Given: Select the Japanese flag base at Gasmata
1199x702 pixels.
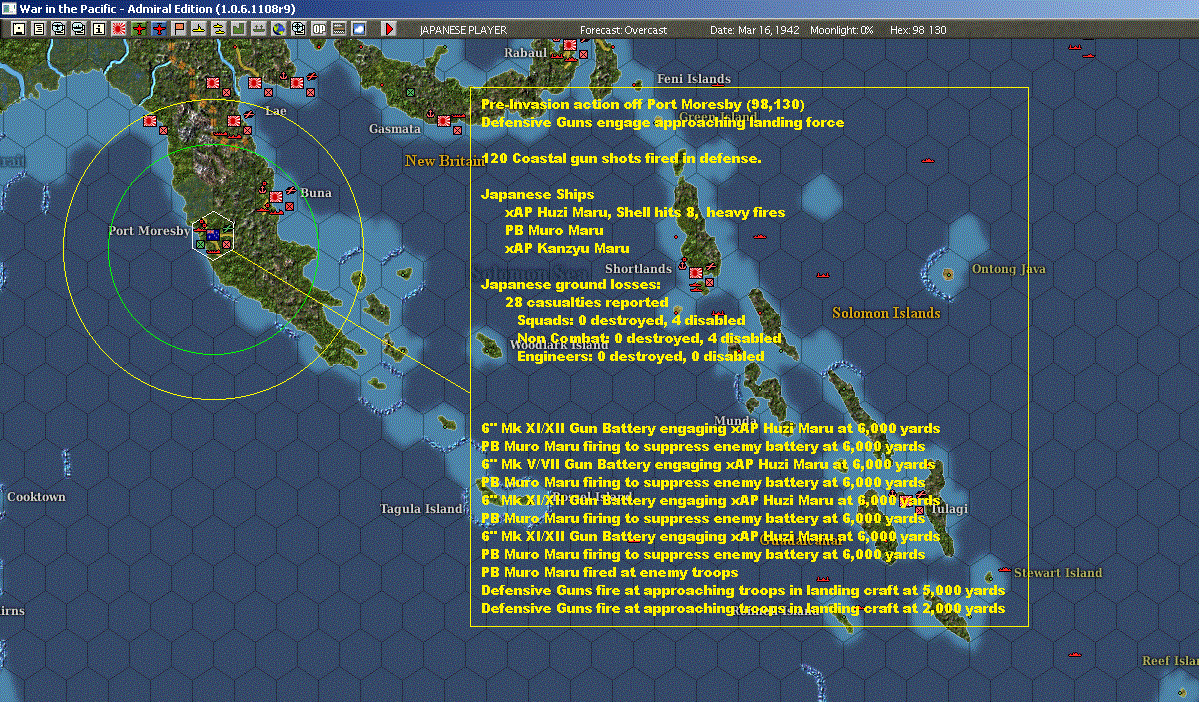Looking at the screenshot, I should coord(444,121).
